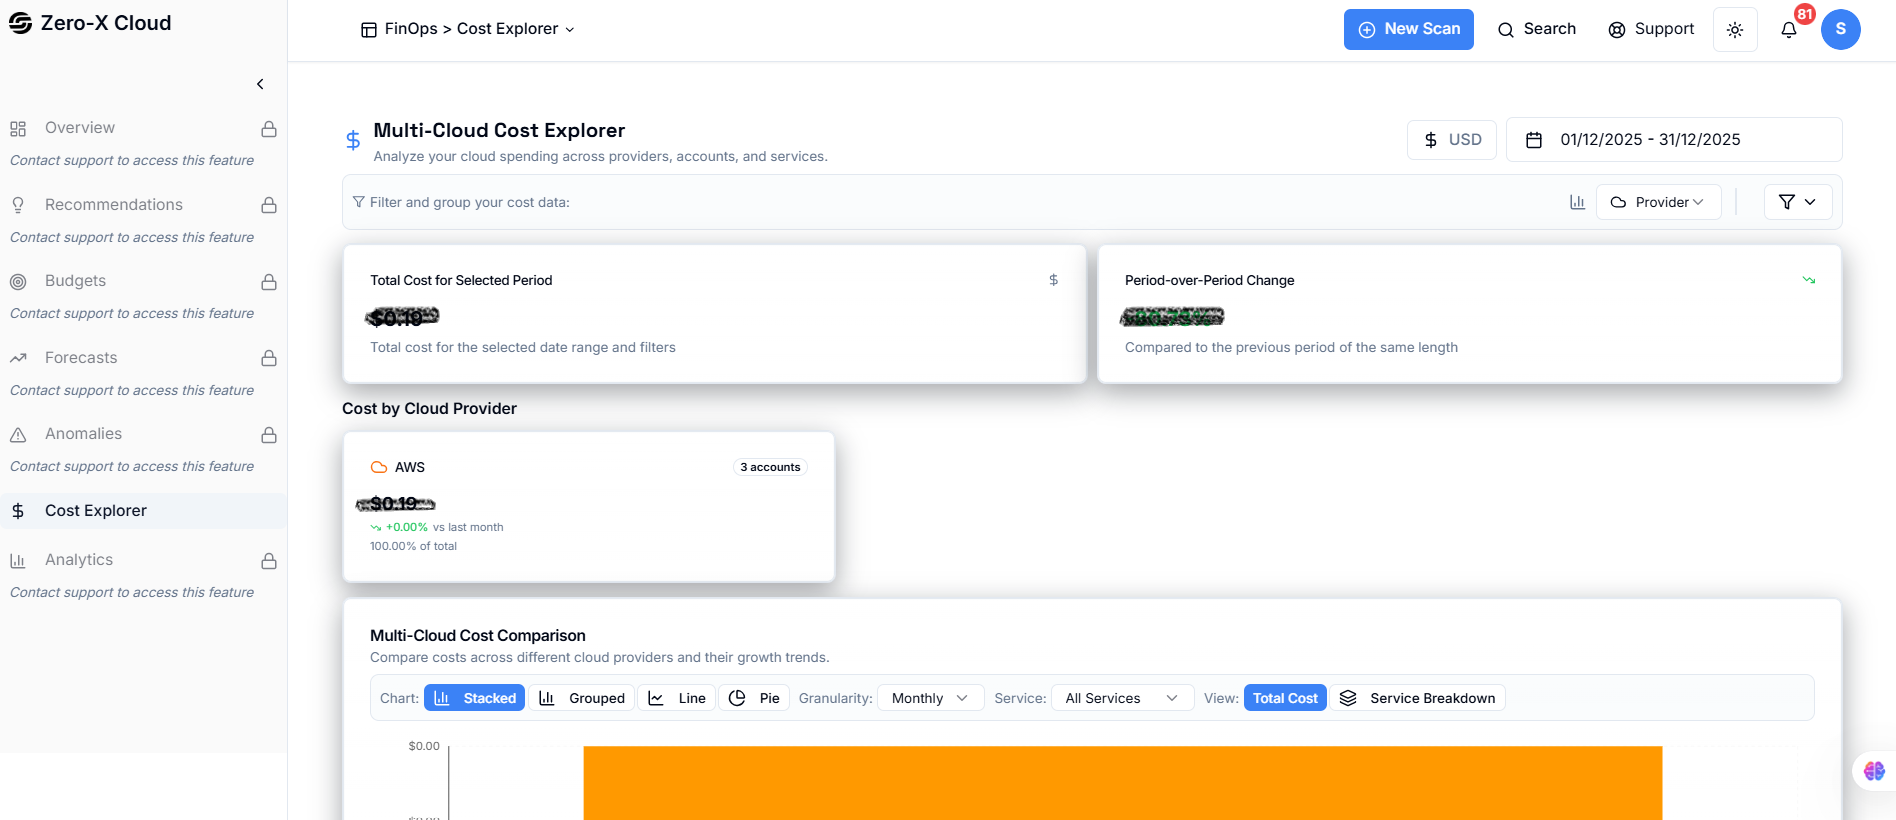The image size is (1896, 820).
Task: Click the Overview lock icon
Action: (269, 129)
